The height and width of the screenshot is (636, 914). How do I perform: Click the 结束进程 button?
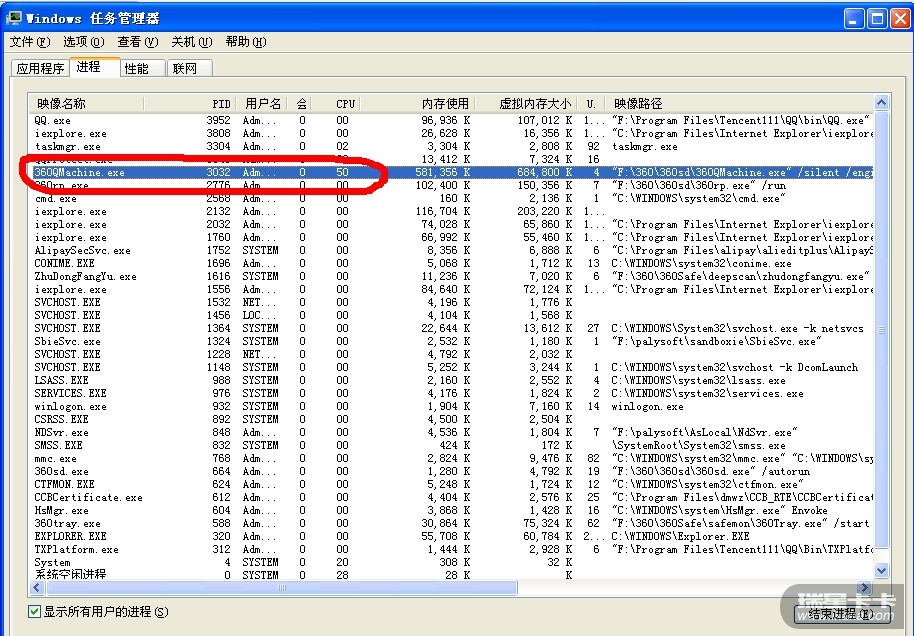[x=840, y=614]
